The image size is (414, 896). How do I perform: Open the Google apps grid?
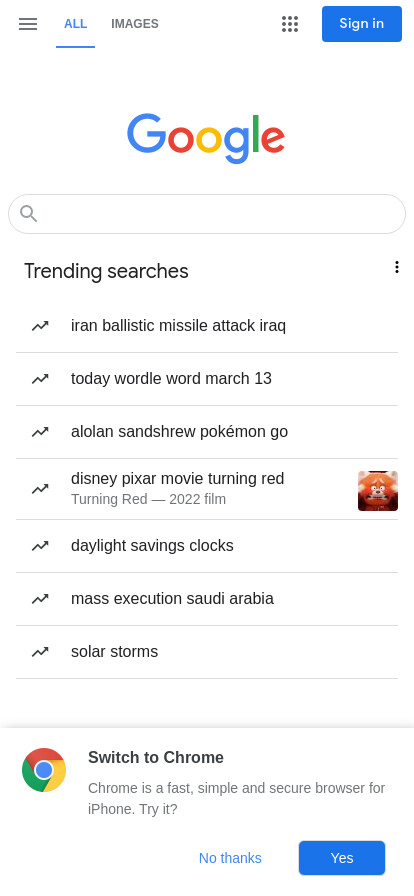(x=290, y=24)
